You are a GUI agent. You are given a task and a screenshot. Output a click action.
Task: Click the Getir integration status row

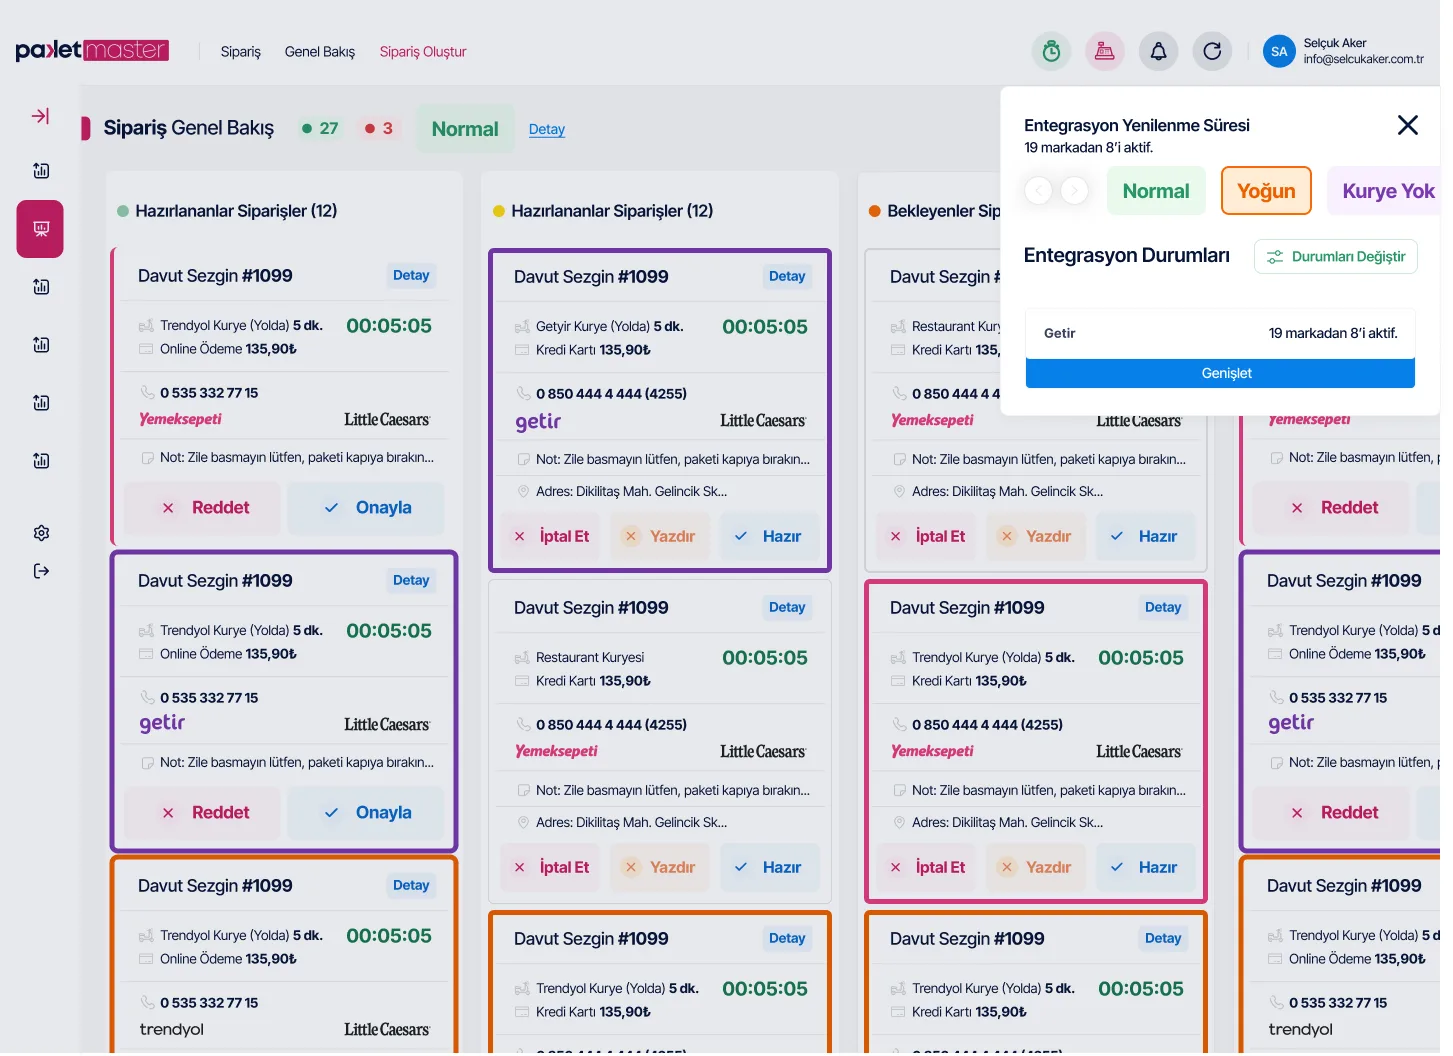(x=1220, y=333)
